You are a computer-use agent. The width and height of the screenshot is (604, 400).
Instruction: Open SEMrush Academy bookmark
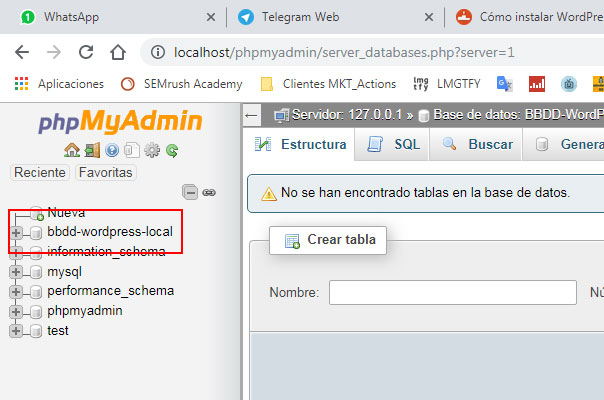click(x=181, y=84)
